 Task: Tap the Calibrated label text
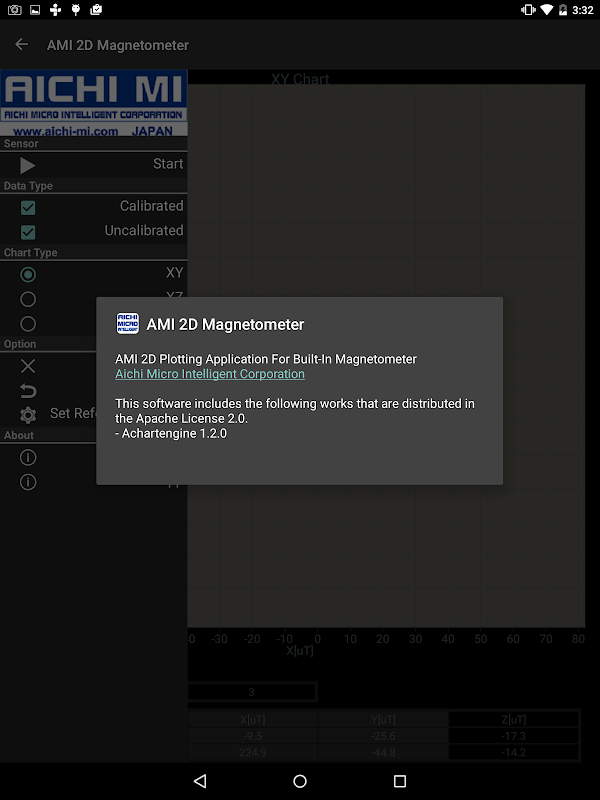(152, 206)
